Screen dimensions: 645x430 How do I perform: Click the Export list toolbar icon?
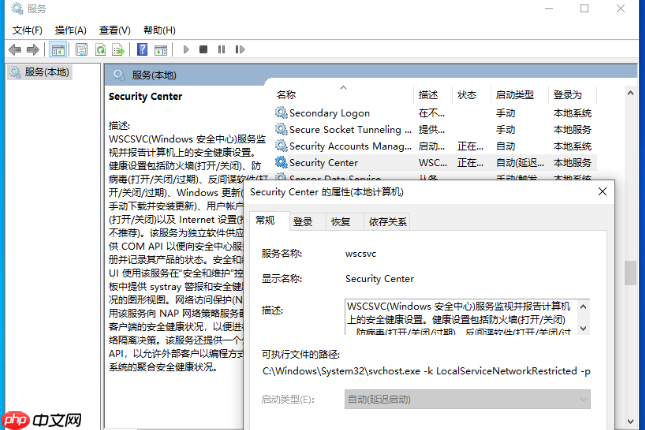tap(118, 50)
